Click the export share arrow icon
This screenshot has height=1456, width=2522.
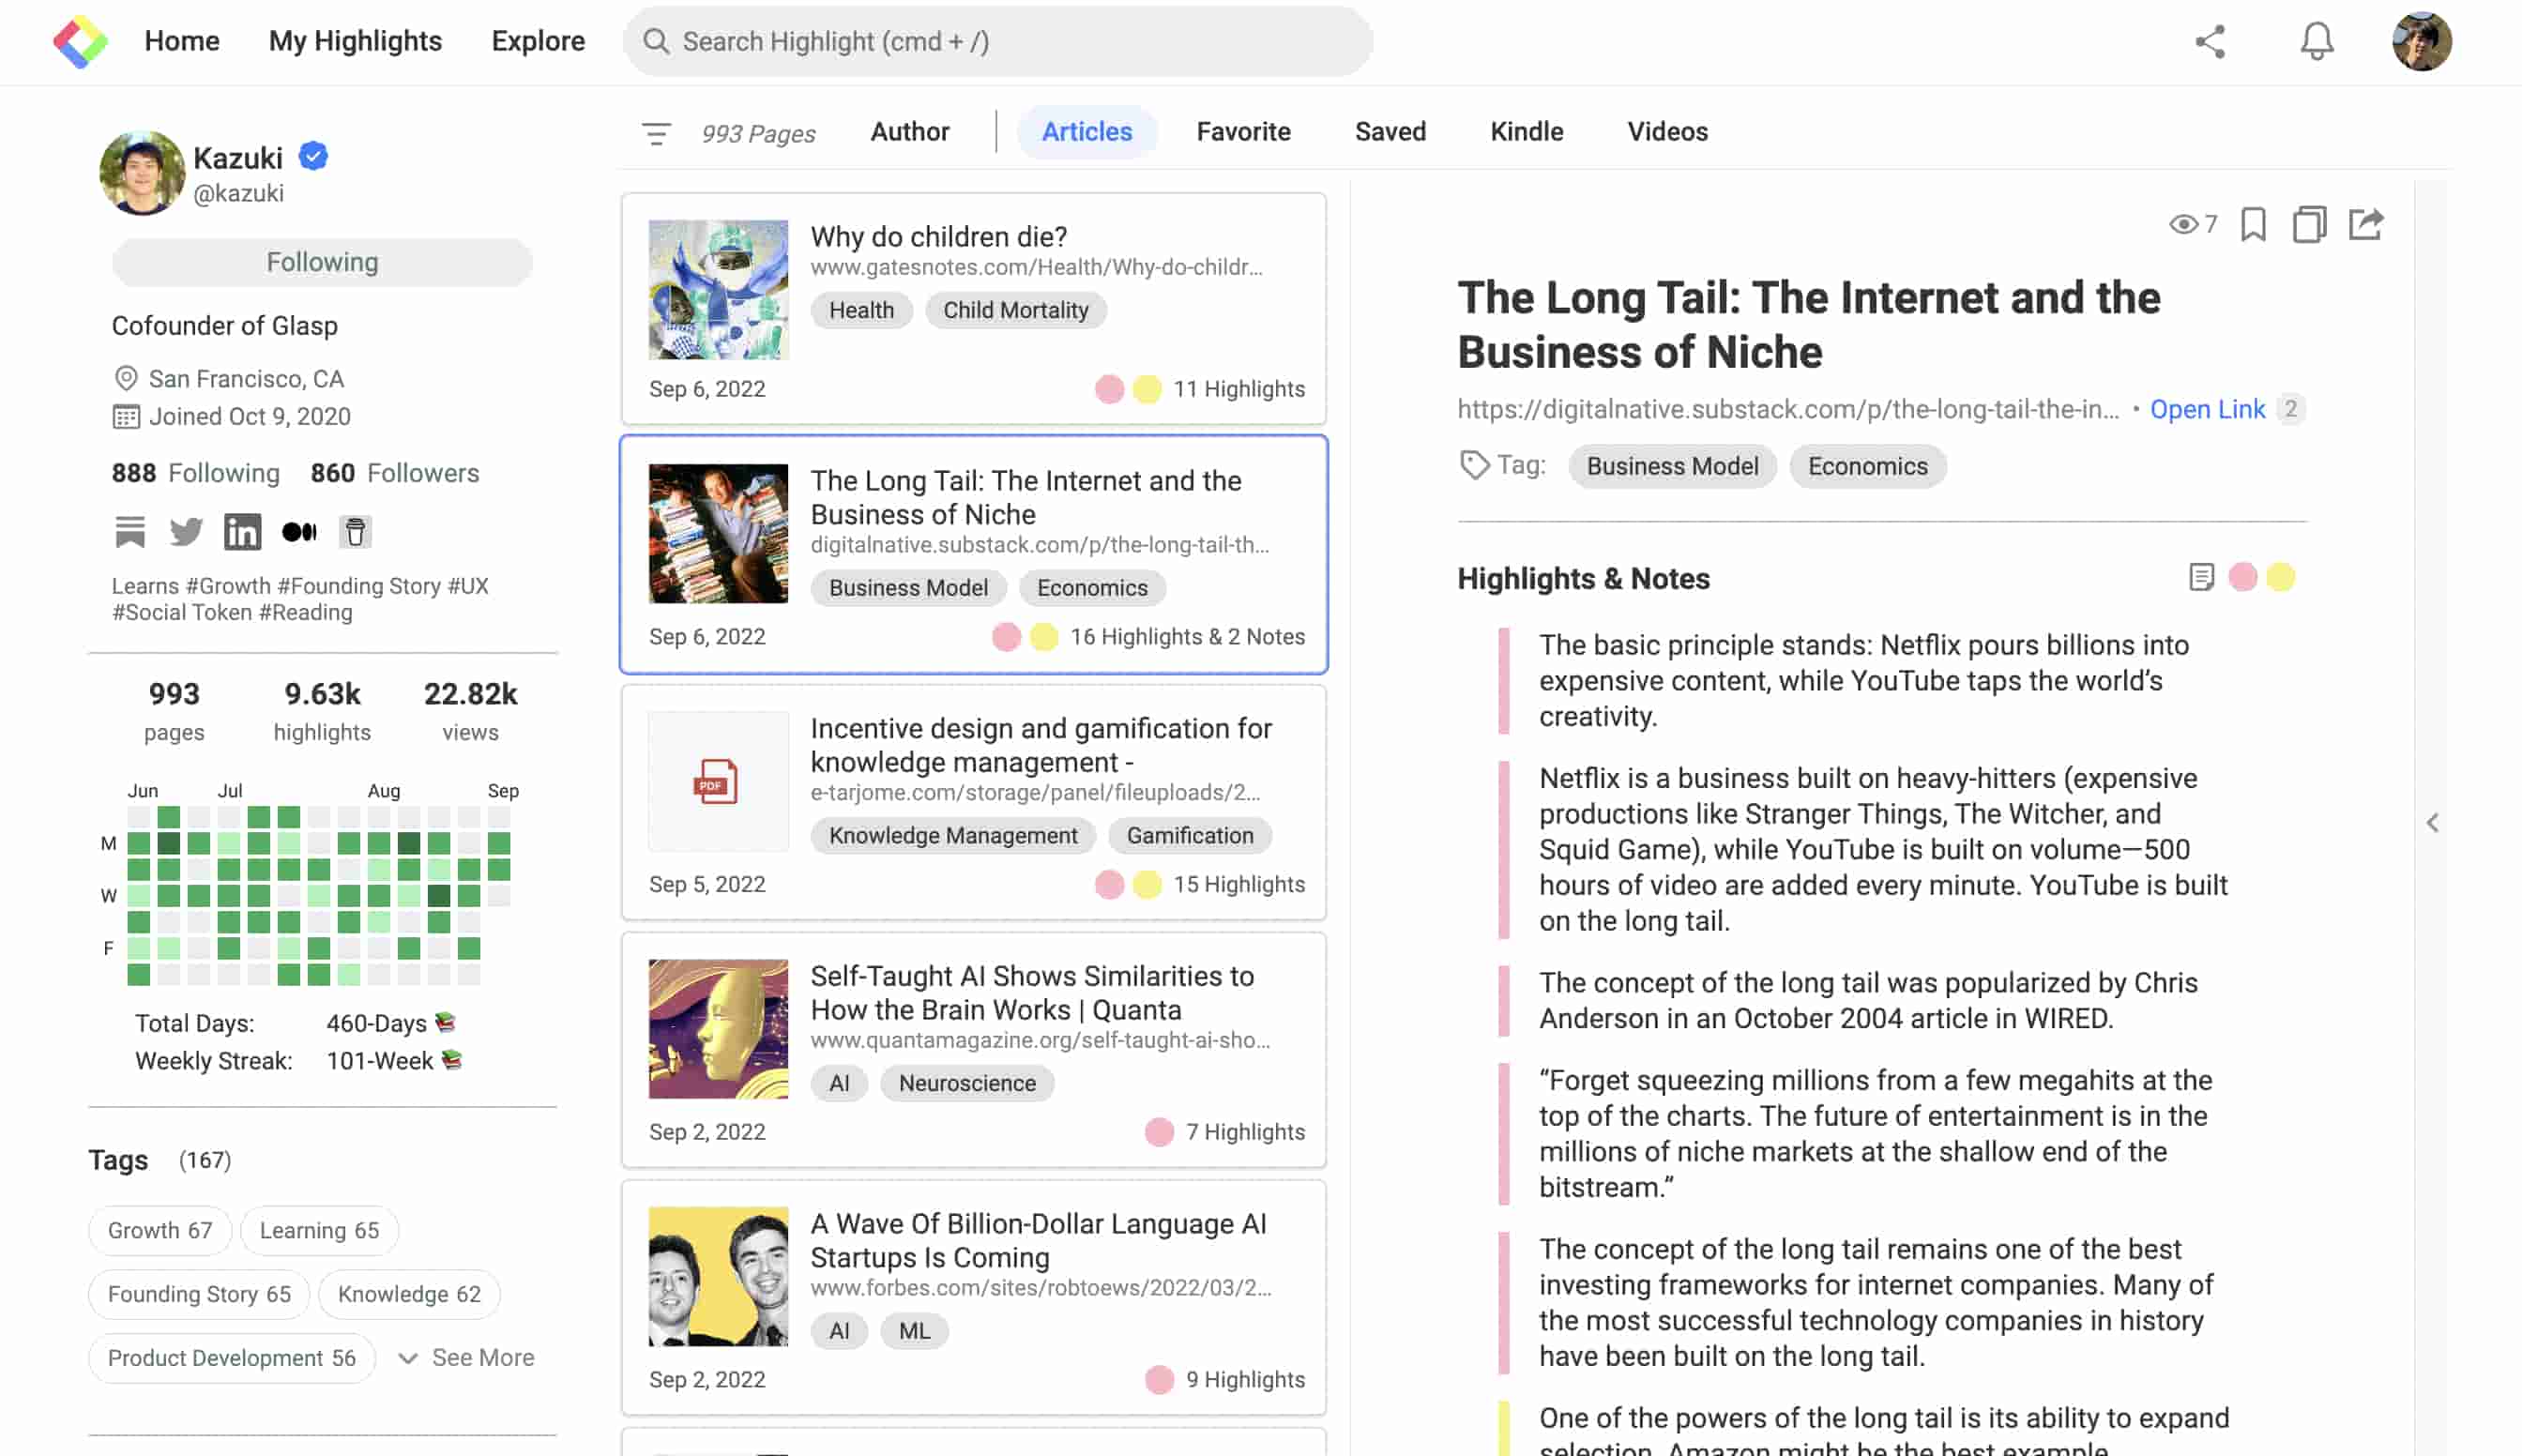click(2366, 224)
